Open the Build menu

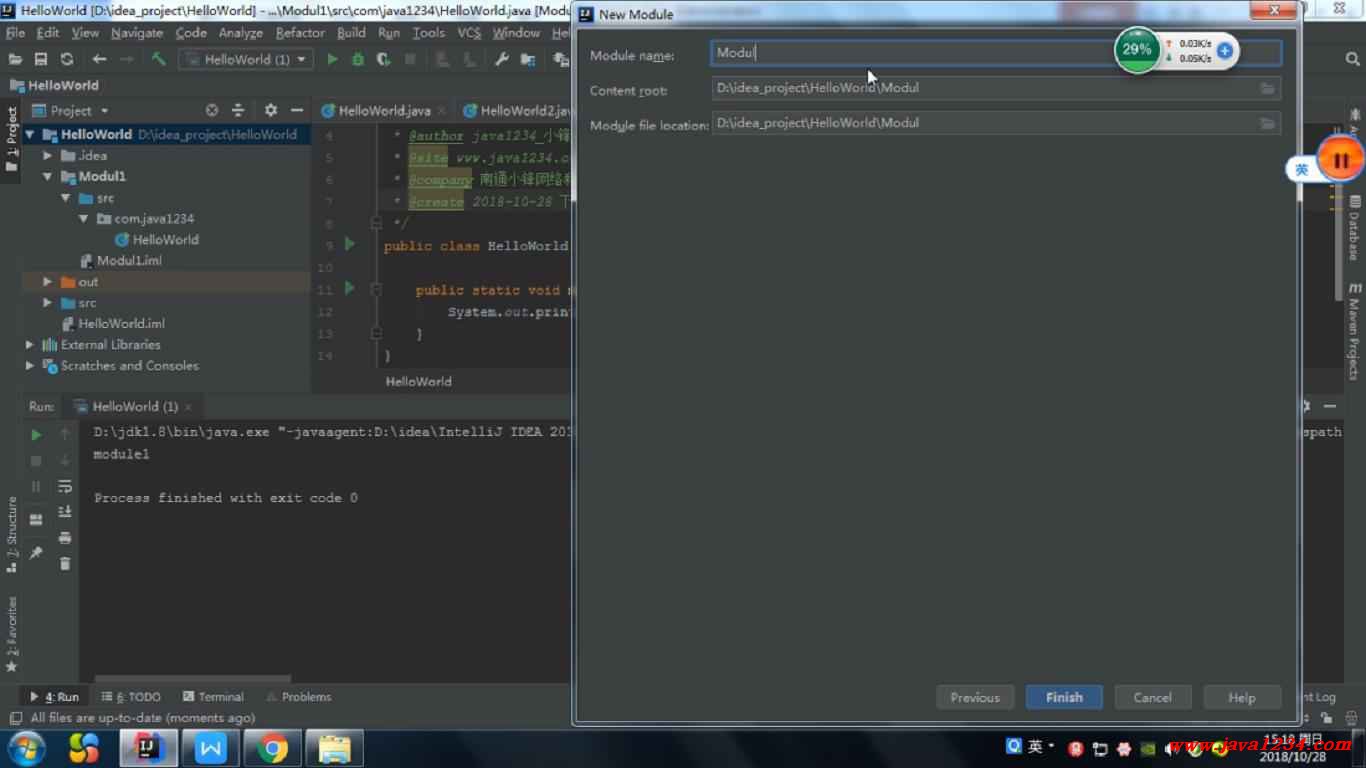(x=351, y=32)
